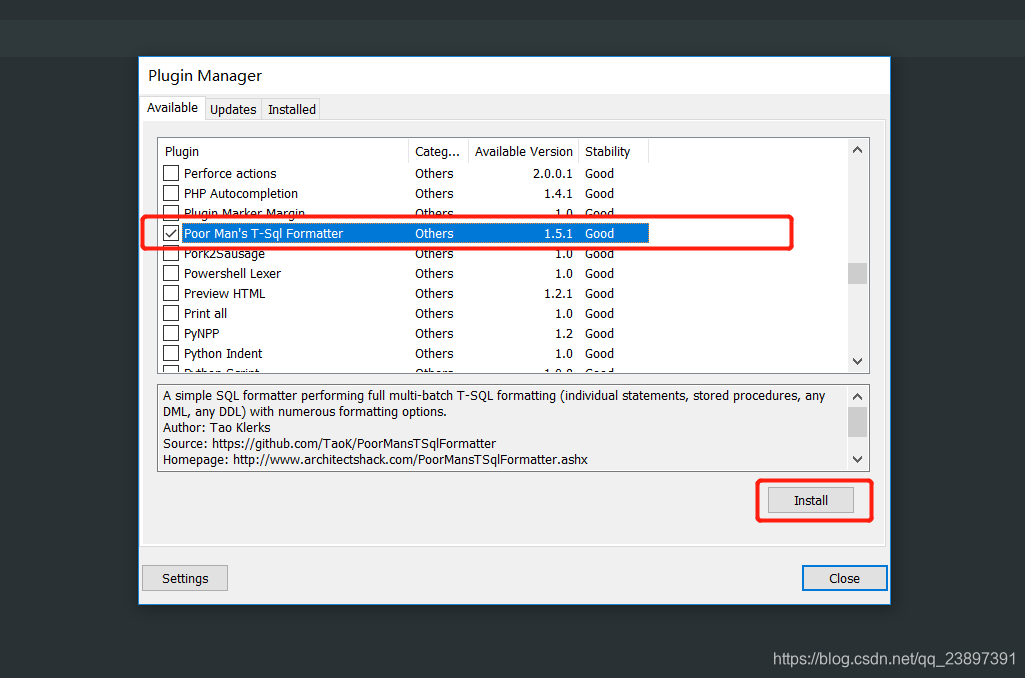Click the architectshack homepage URL text
The height and width of the screenshot is (678, 1025).
pos(410,460)
